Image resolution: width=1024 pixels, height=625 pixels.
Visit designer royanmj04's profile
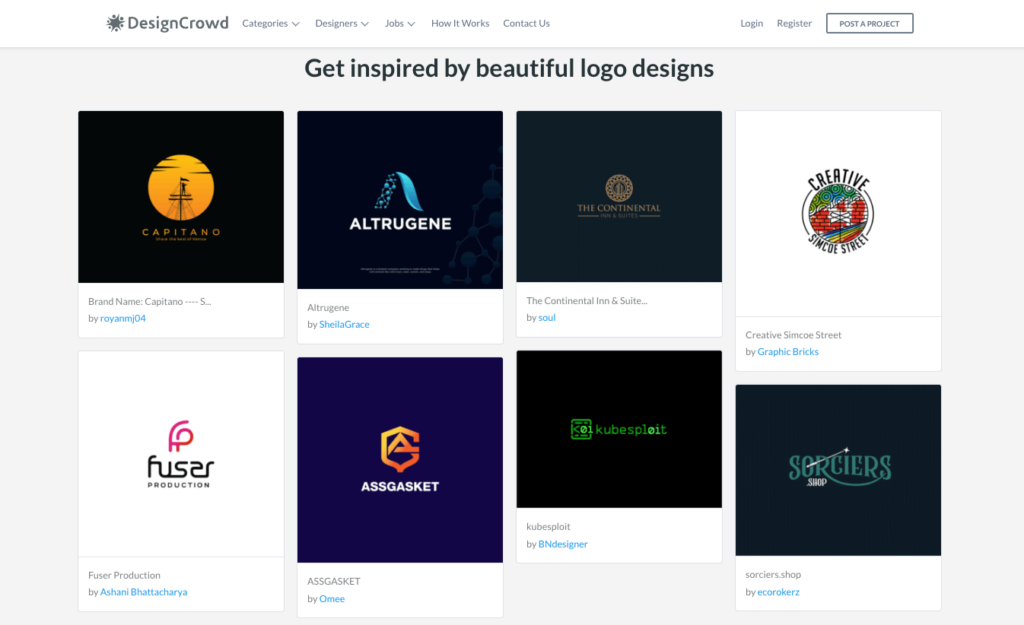(x=123, y=318)
